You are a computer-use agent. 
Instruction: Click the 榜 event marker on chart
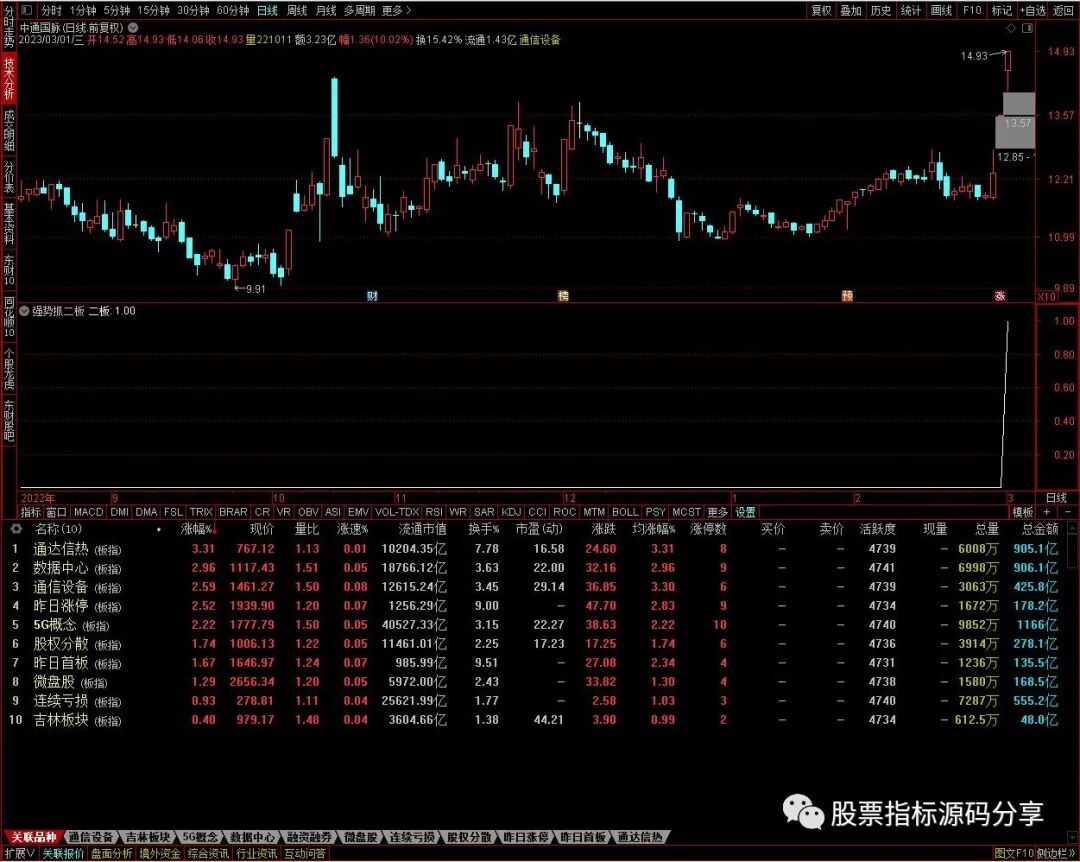click(x=563, y=296)
